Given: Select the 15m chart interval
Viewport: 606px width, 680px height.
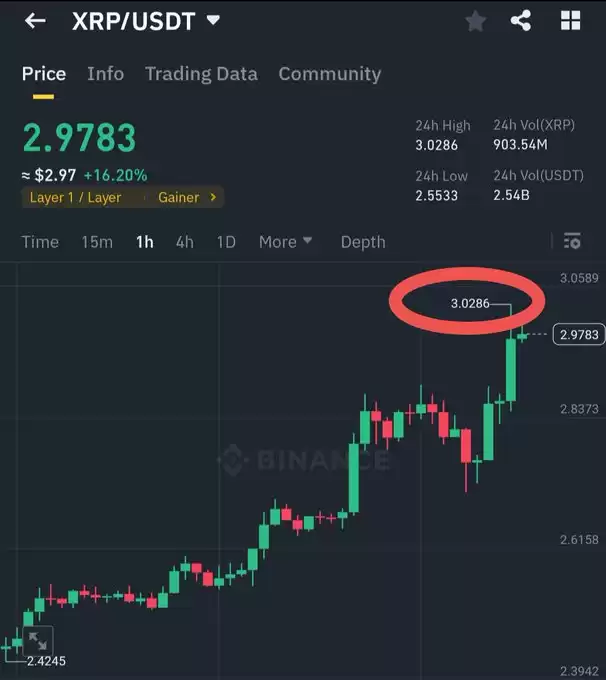Looking at the screenshot, I should 97,242.
